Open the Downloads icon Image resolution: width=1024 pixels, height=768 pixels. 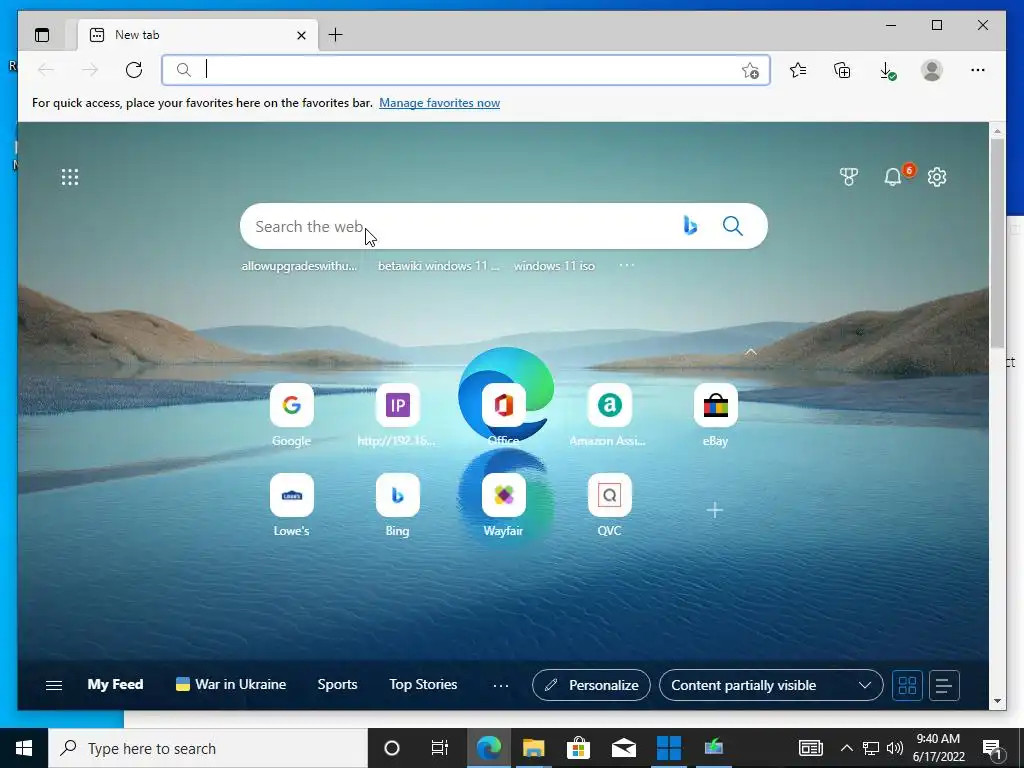click(887, 70)
